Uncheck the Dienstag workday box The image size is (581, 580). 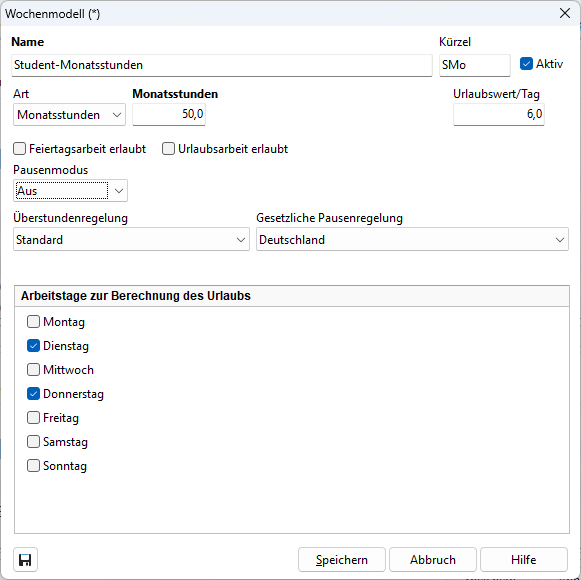tap(33, 345)
